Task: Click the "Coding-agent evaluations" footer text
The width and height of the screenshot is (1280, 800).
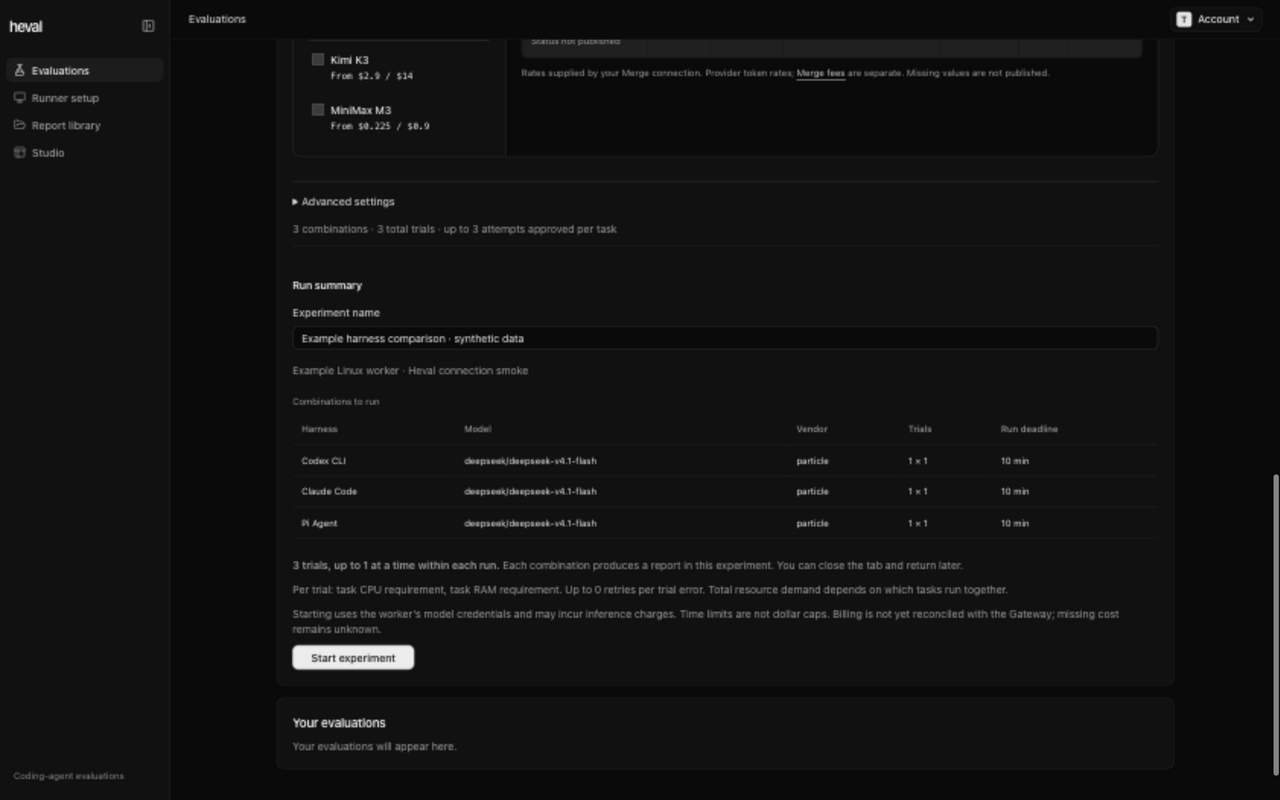Action: 69,776
